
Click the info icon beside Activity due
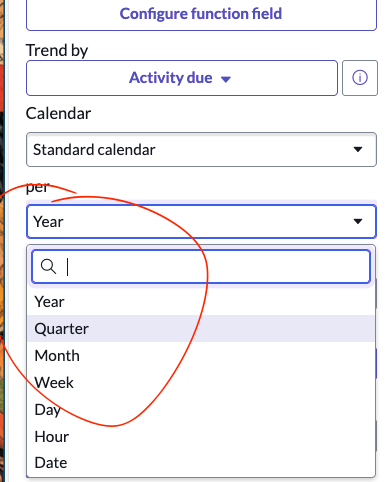tap(360, 78)
